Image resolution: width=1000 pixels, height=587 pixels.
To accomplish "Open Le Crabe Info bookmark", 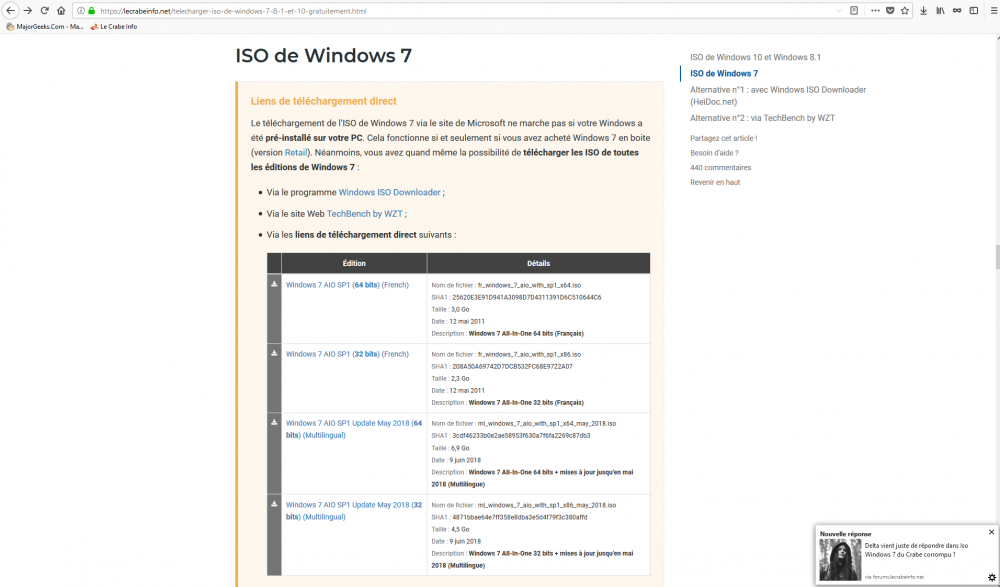I will pyautogui.click(x=113, y=26).
